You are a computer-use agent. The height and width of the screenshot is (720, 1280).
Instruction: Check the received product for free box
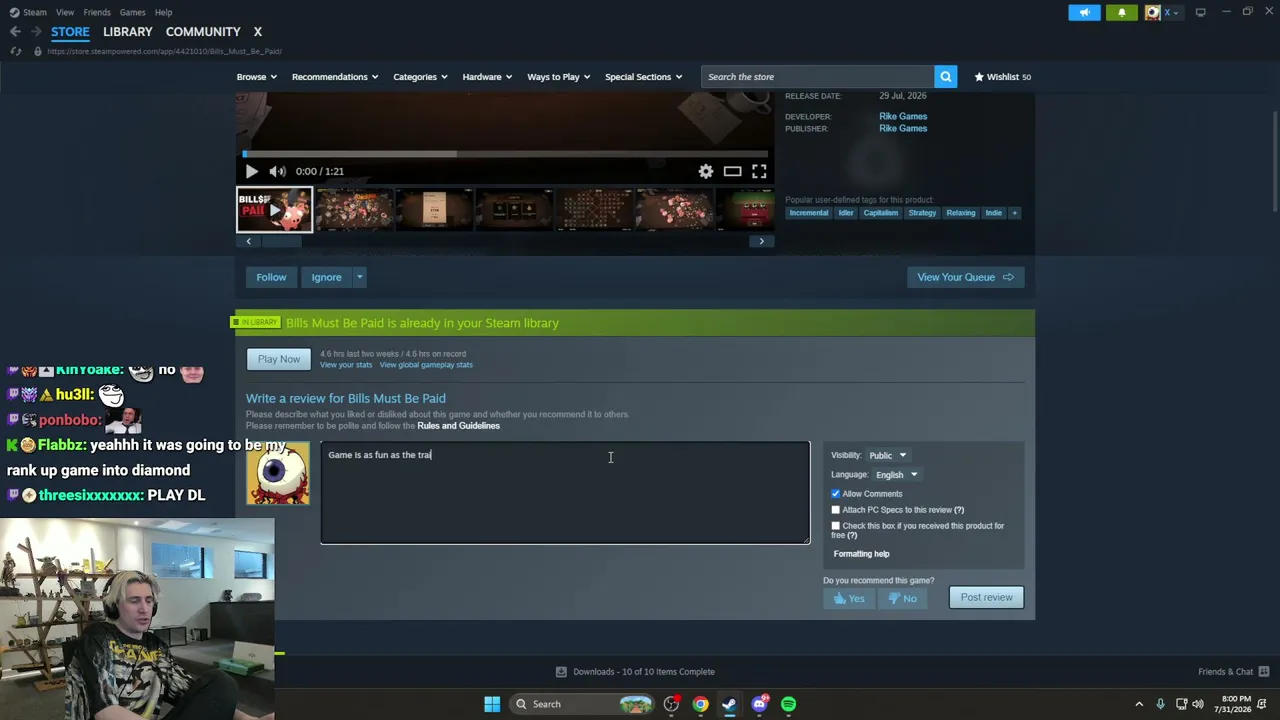tap(836, 526)
